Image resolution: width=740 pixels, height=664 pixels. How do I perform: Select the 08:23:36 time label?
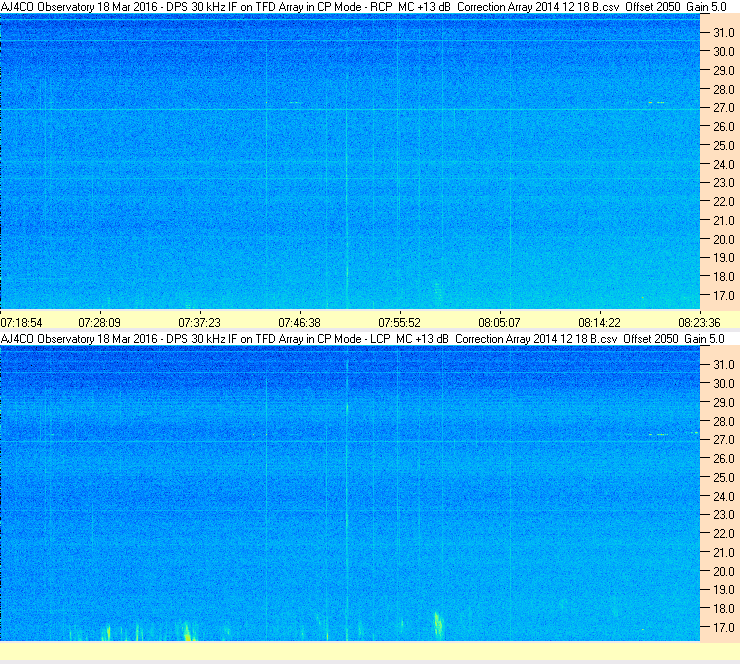tap(700, 323)
